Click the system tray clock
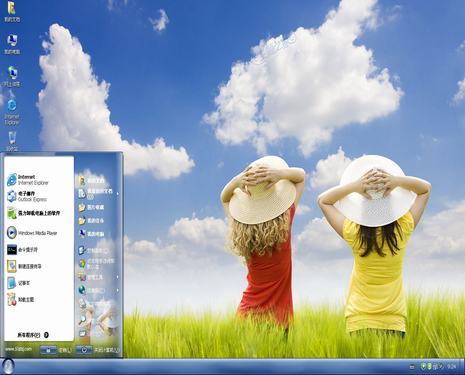Viewport: 465px width, 375px height. click(452, 366)
